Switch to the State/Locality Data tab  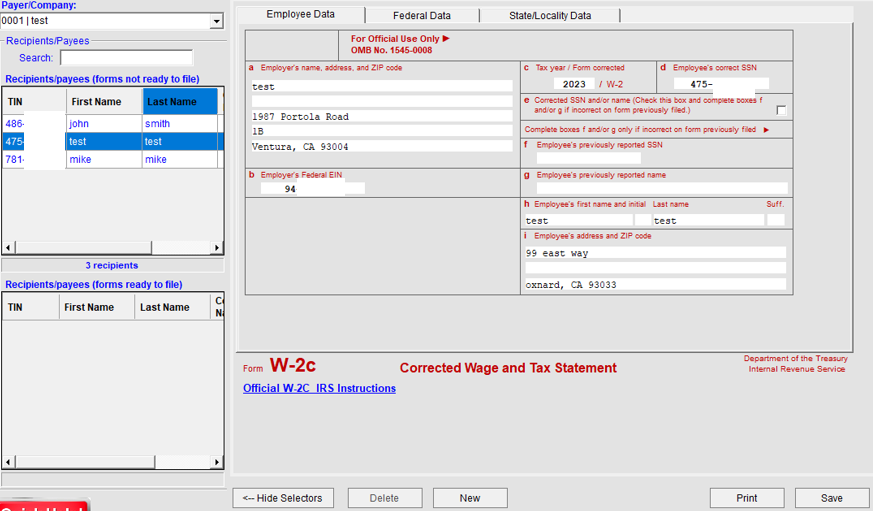pos(549,16)
